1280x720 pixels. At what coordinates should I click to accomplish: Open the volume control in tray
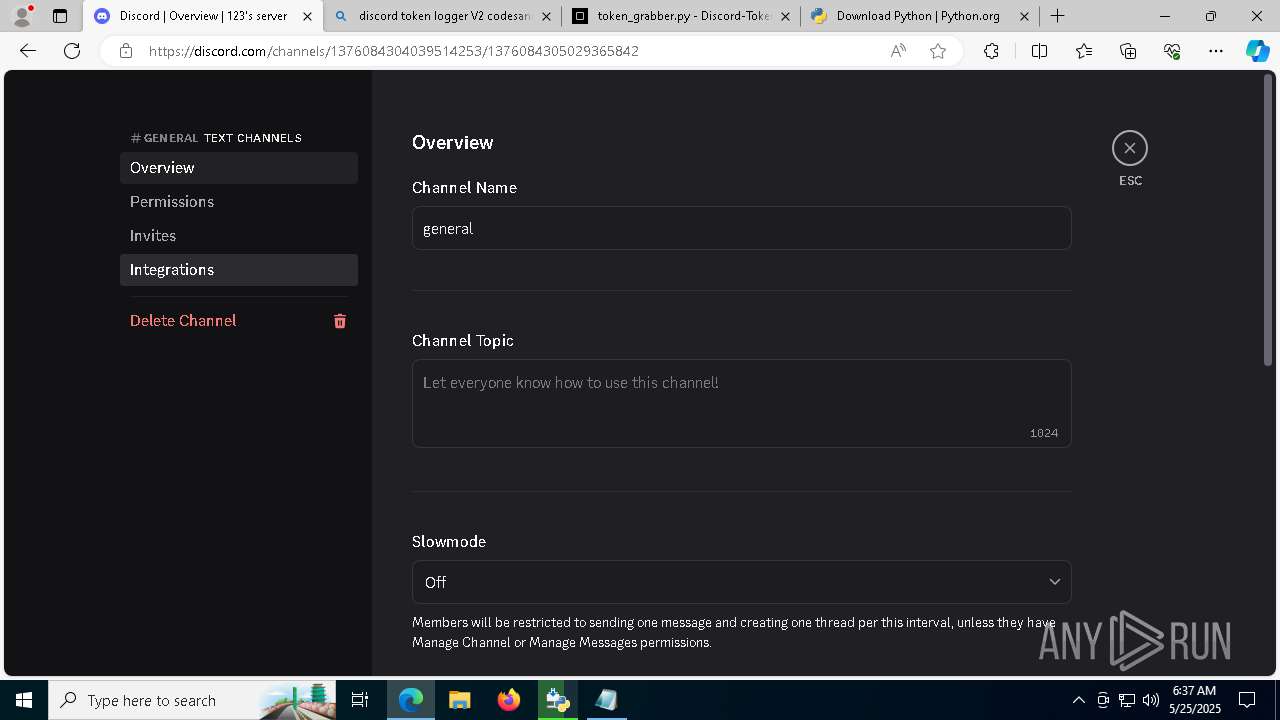coord(1150,700)
